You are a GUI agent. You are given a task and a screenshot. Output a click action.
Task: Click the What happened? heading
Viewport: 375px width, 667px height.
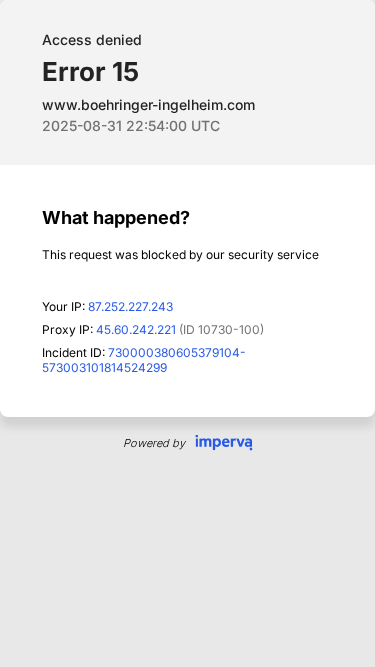(116, 218)
